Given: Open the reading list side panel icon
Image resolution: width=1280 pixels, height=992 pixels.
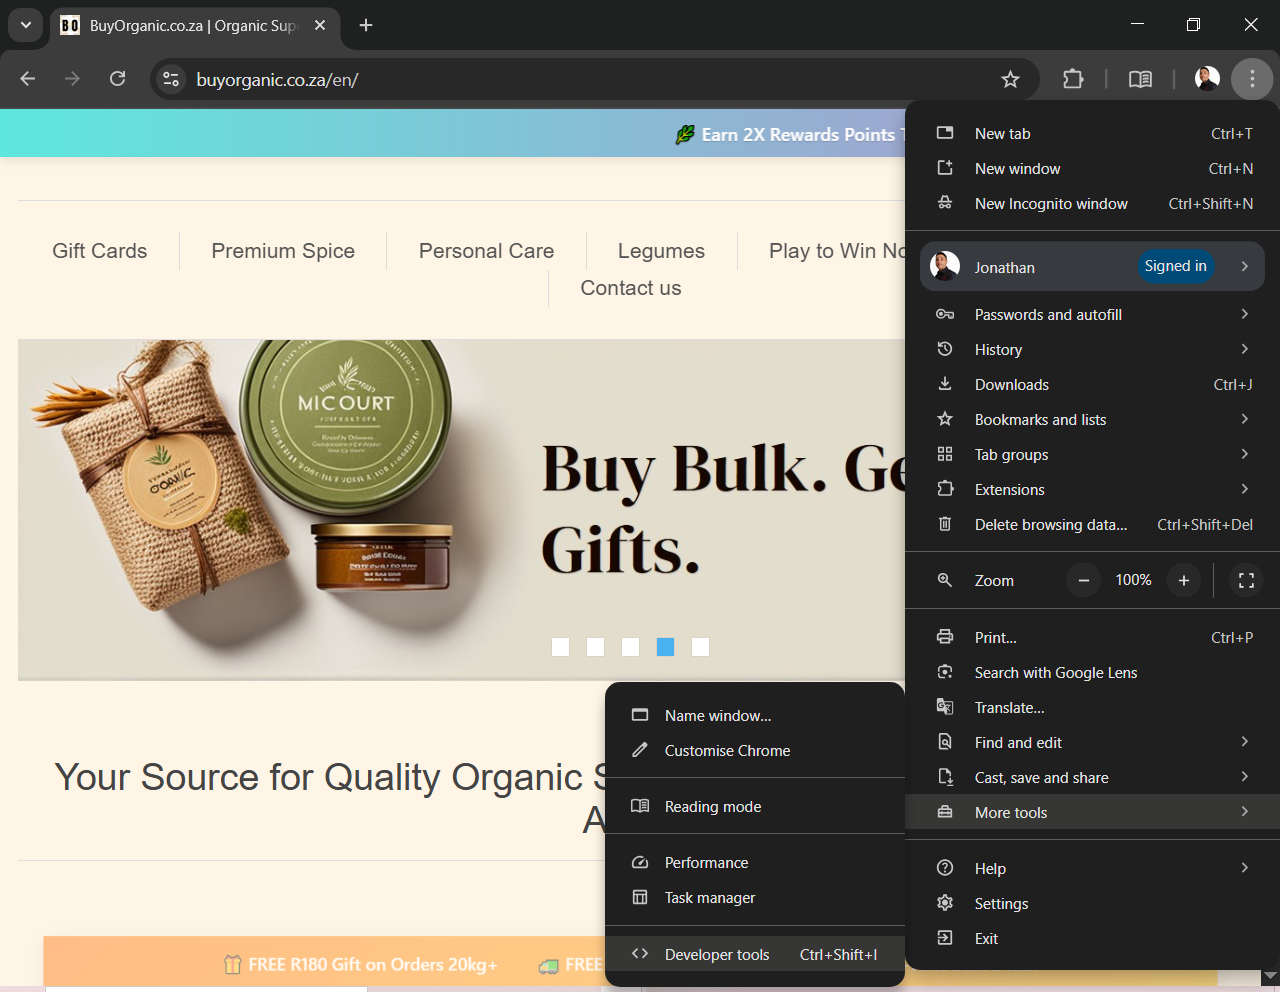Looking at the screenshot, I should pyautogui.click(x=1140, y=78).
